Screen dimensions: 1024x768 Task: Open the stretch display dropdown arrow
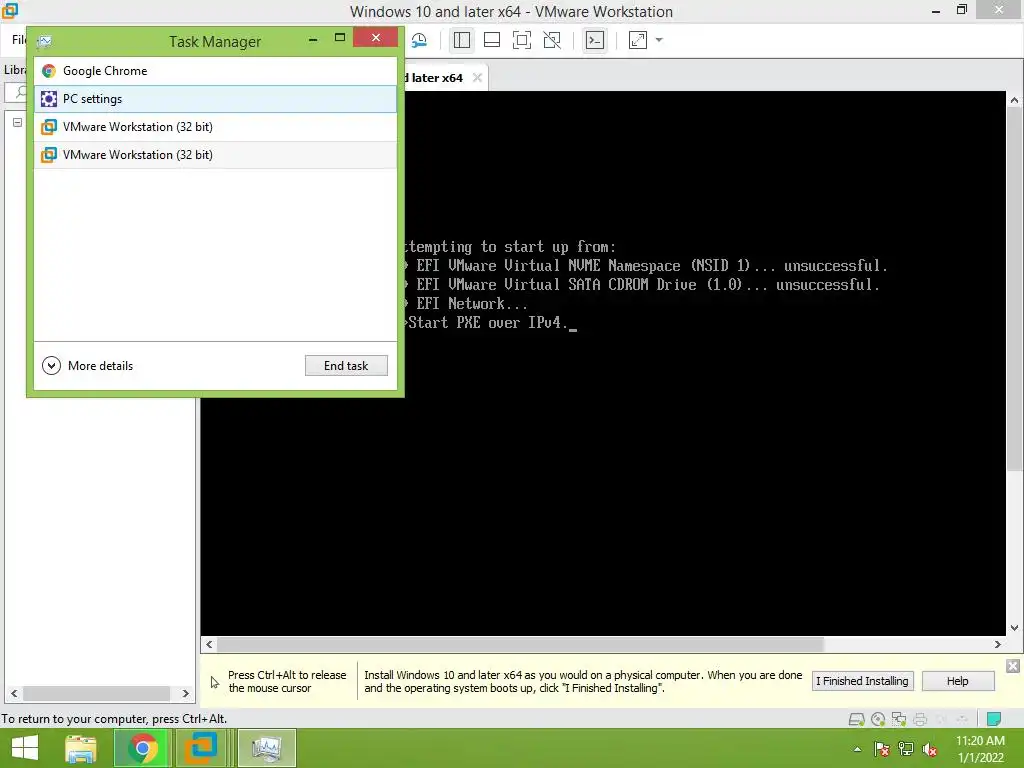(659, 40)
